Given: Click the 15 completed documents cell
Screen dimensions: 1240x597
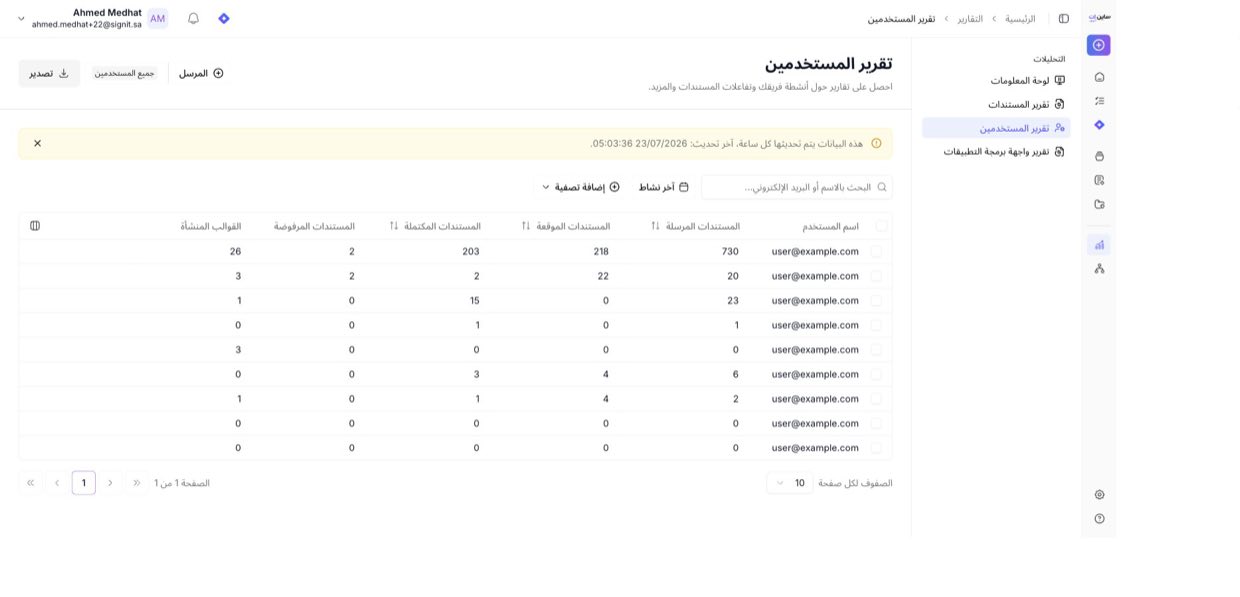Looking at the screenshot, I should pyautogui.click(x=475, y=300).
